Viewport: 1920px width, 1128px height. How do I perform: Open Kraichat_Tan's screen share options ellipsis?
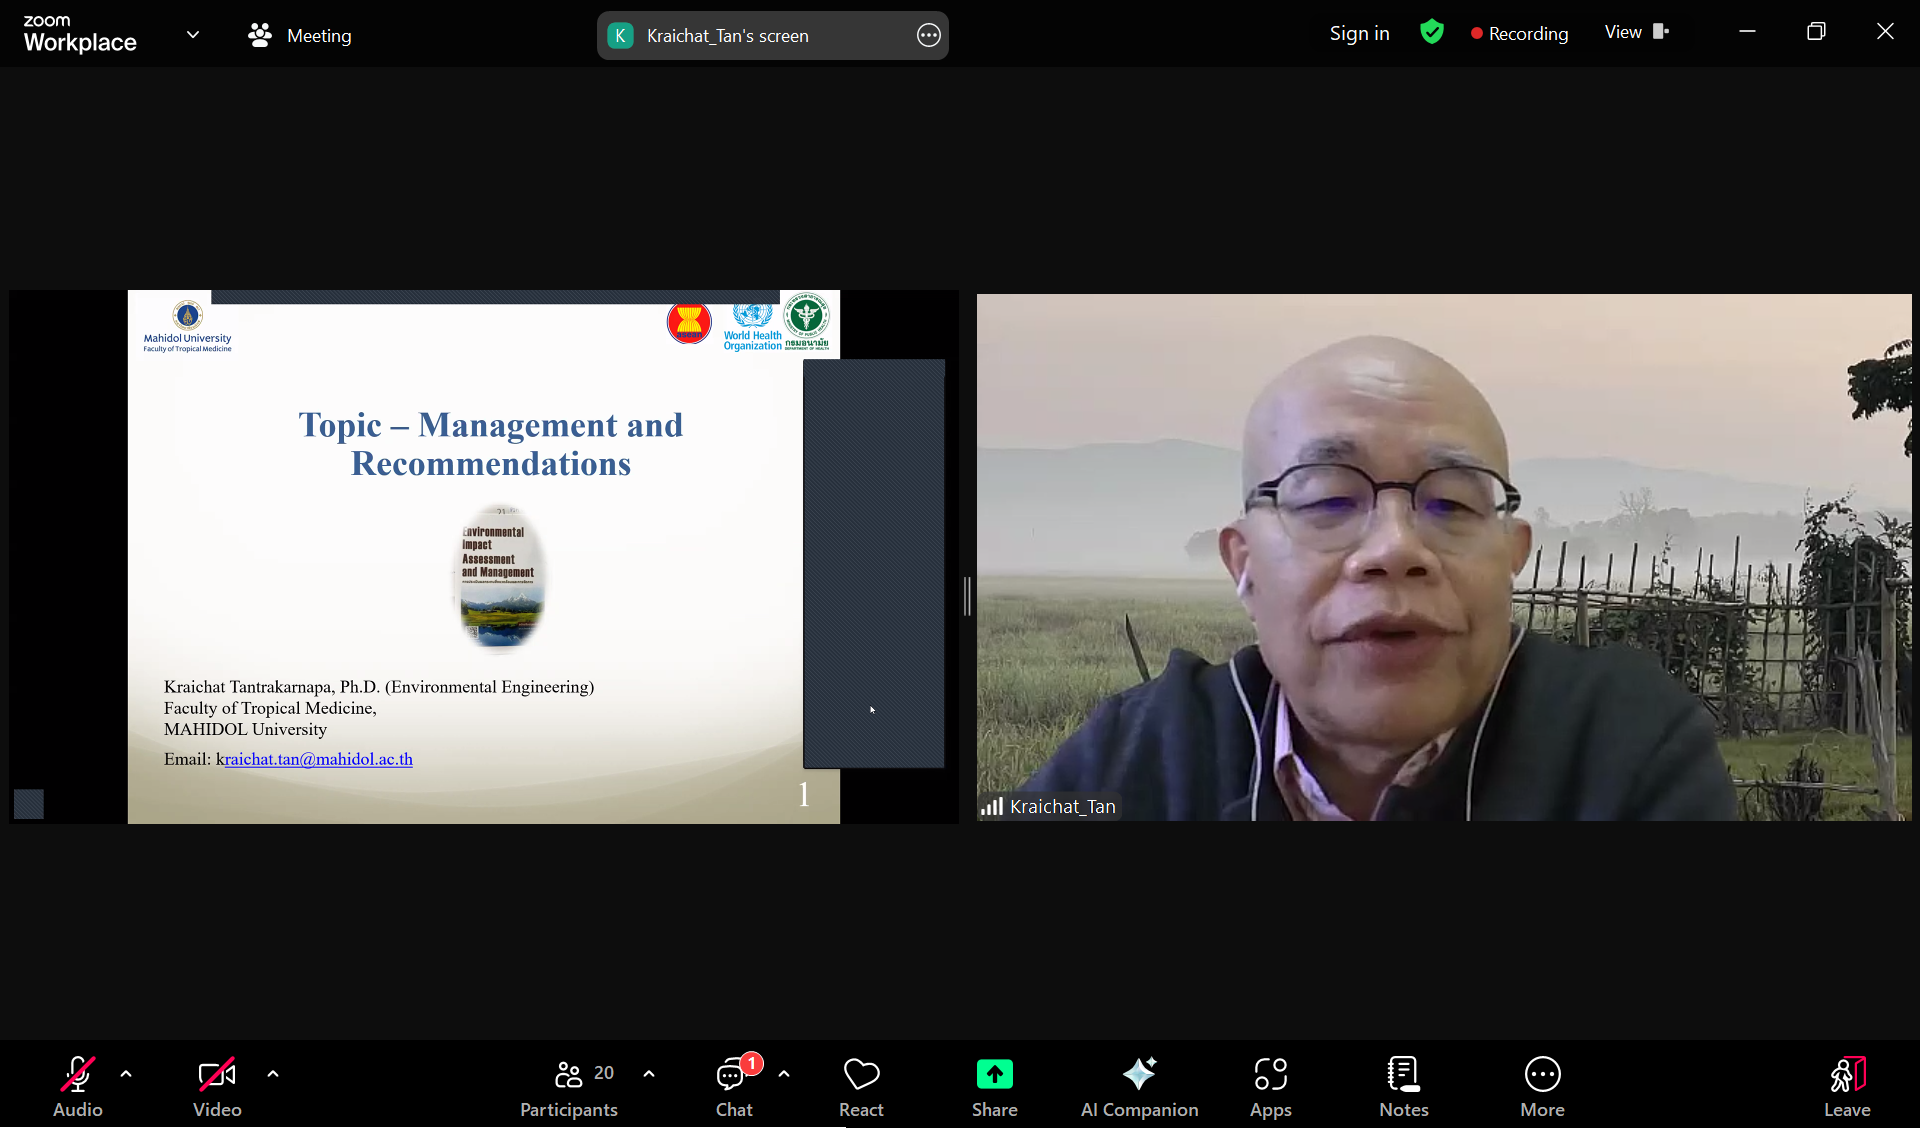click(x=928, y=36)
